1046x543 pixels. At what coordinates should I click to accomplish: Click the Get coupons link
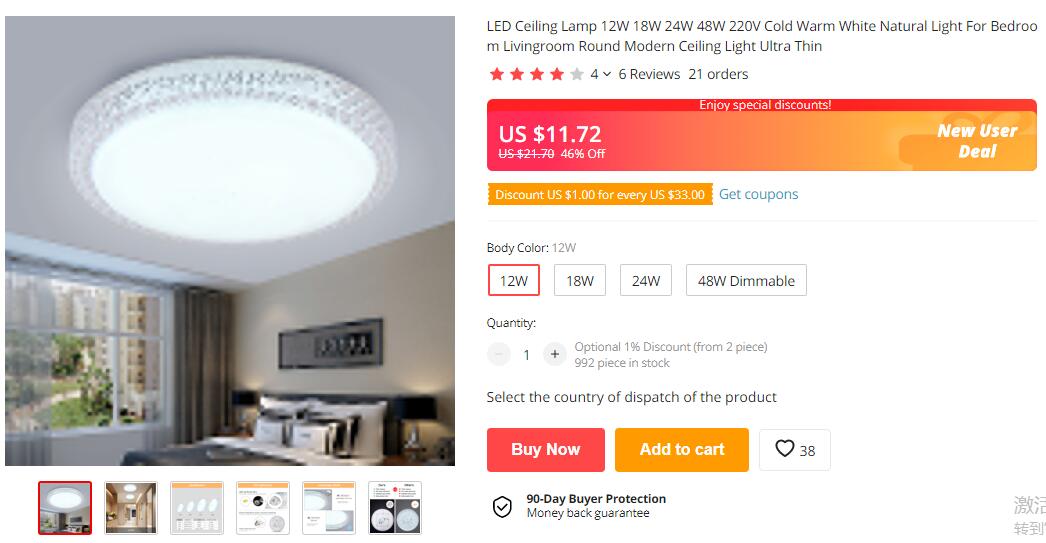(758, 194)
